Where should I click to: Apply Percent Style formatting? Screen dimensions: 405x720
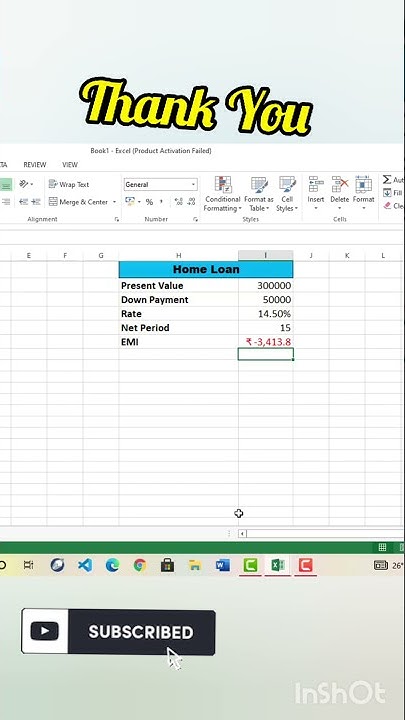tap(149, 202)
